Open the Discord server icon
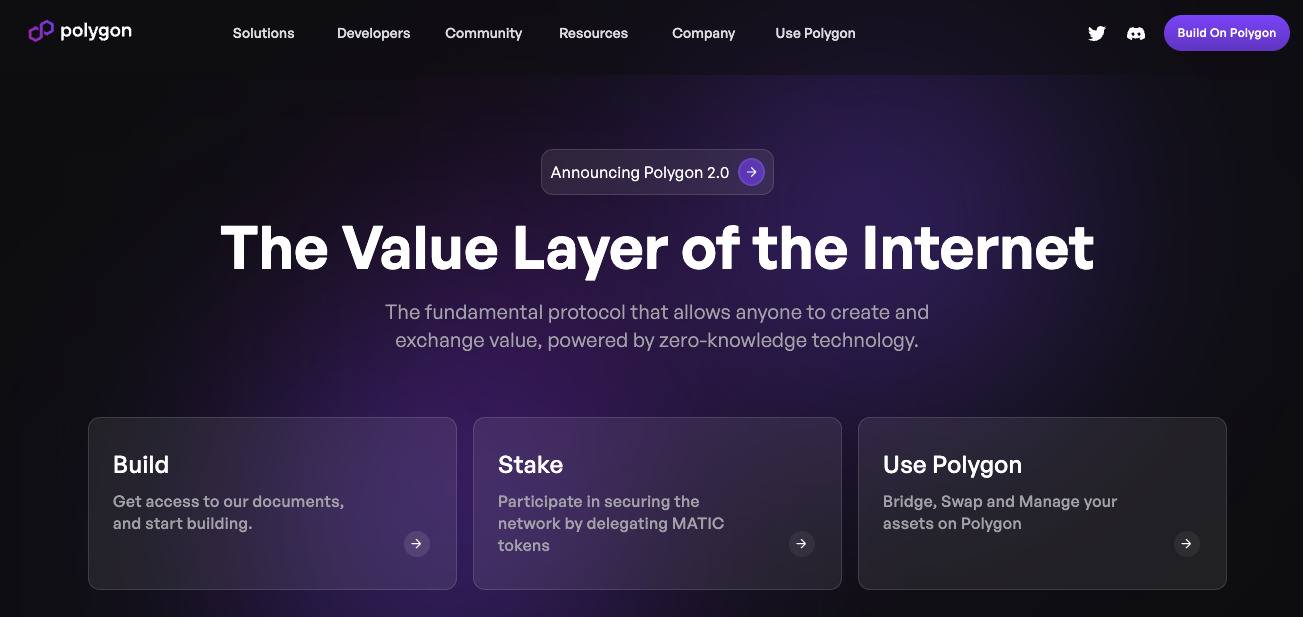 (x=1136, y=33)
